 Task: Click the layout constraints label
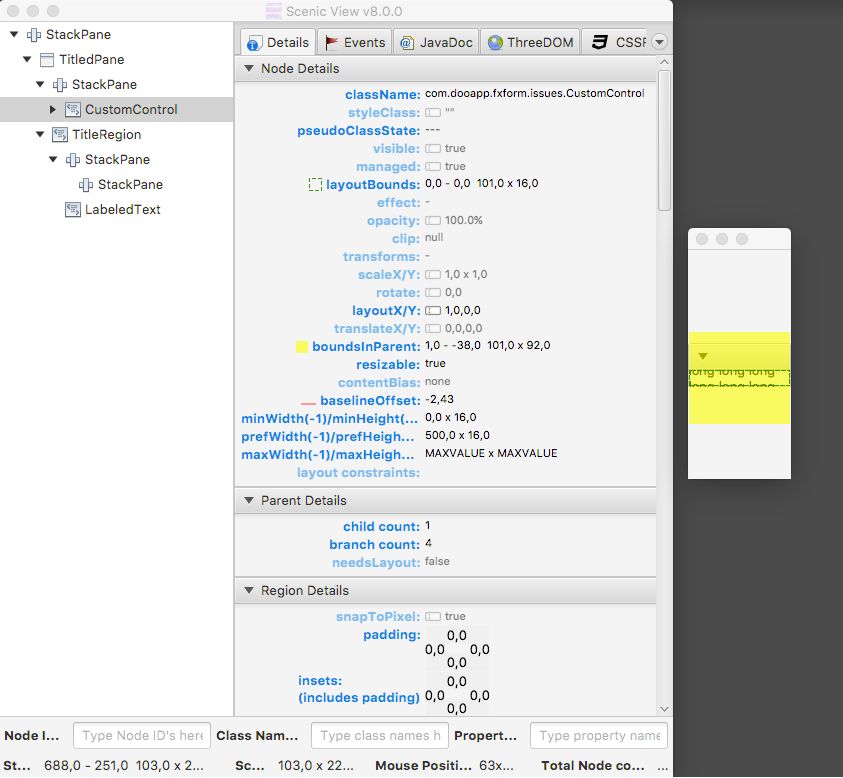pyautogui.click(x=358, y=473)
